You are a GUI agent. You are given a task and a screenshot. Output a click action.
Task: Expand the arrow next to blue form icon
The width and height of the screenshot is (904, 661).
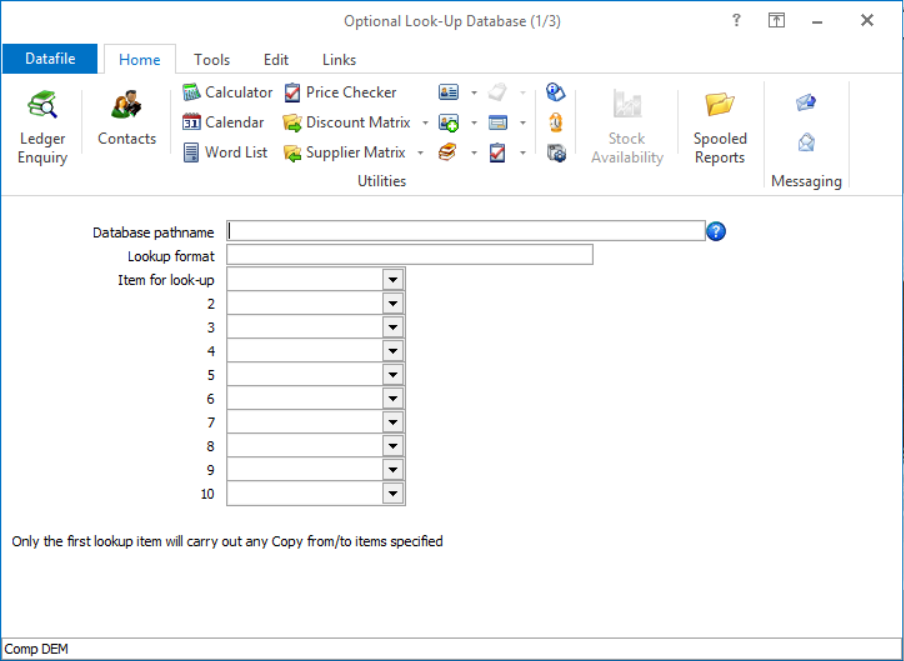[x=523, y=123]
